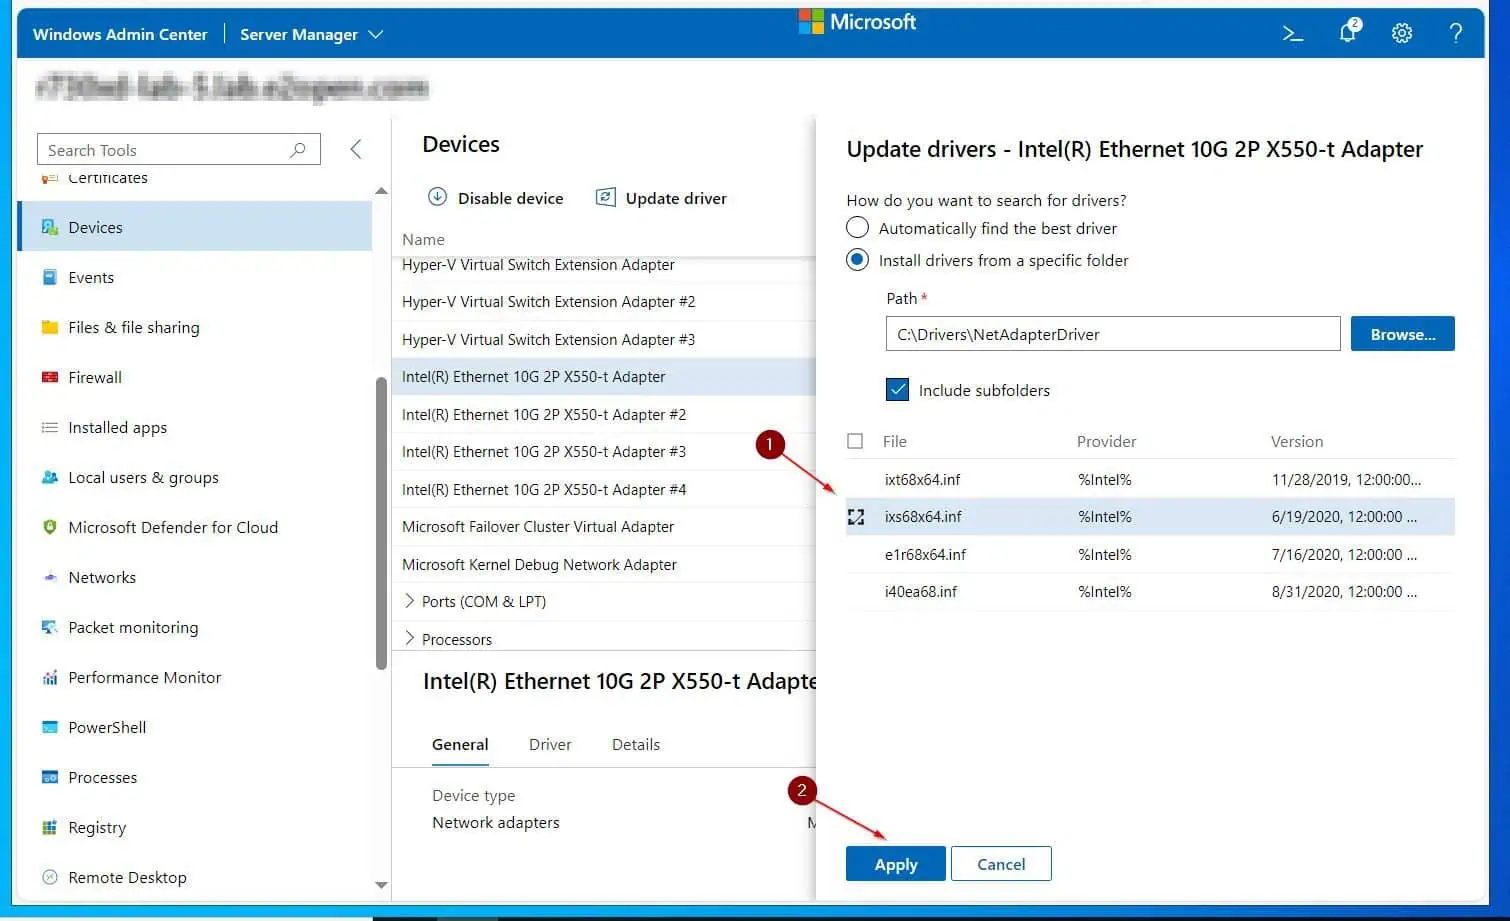Toggle the select-all checkbox beside File header
Viewport: 1510px width, 921px height.
pos(855,441)
